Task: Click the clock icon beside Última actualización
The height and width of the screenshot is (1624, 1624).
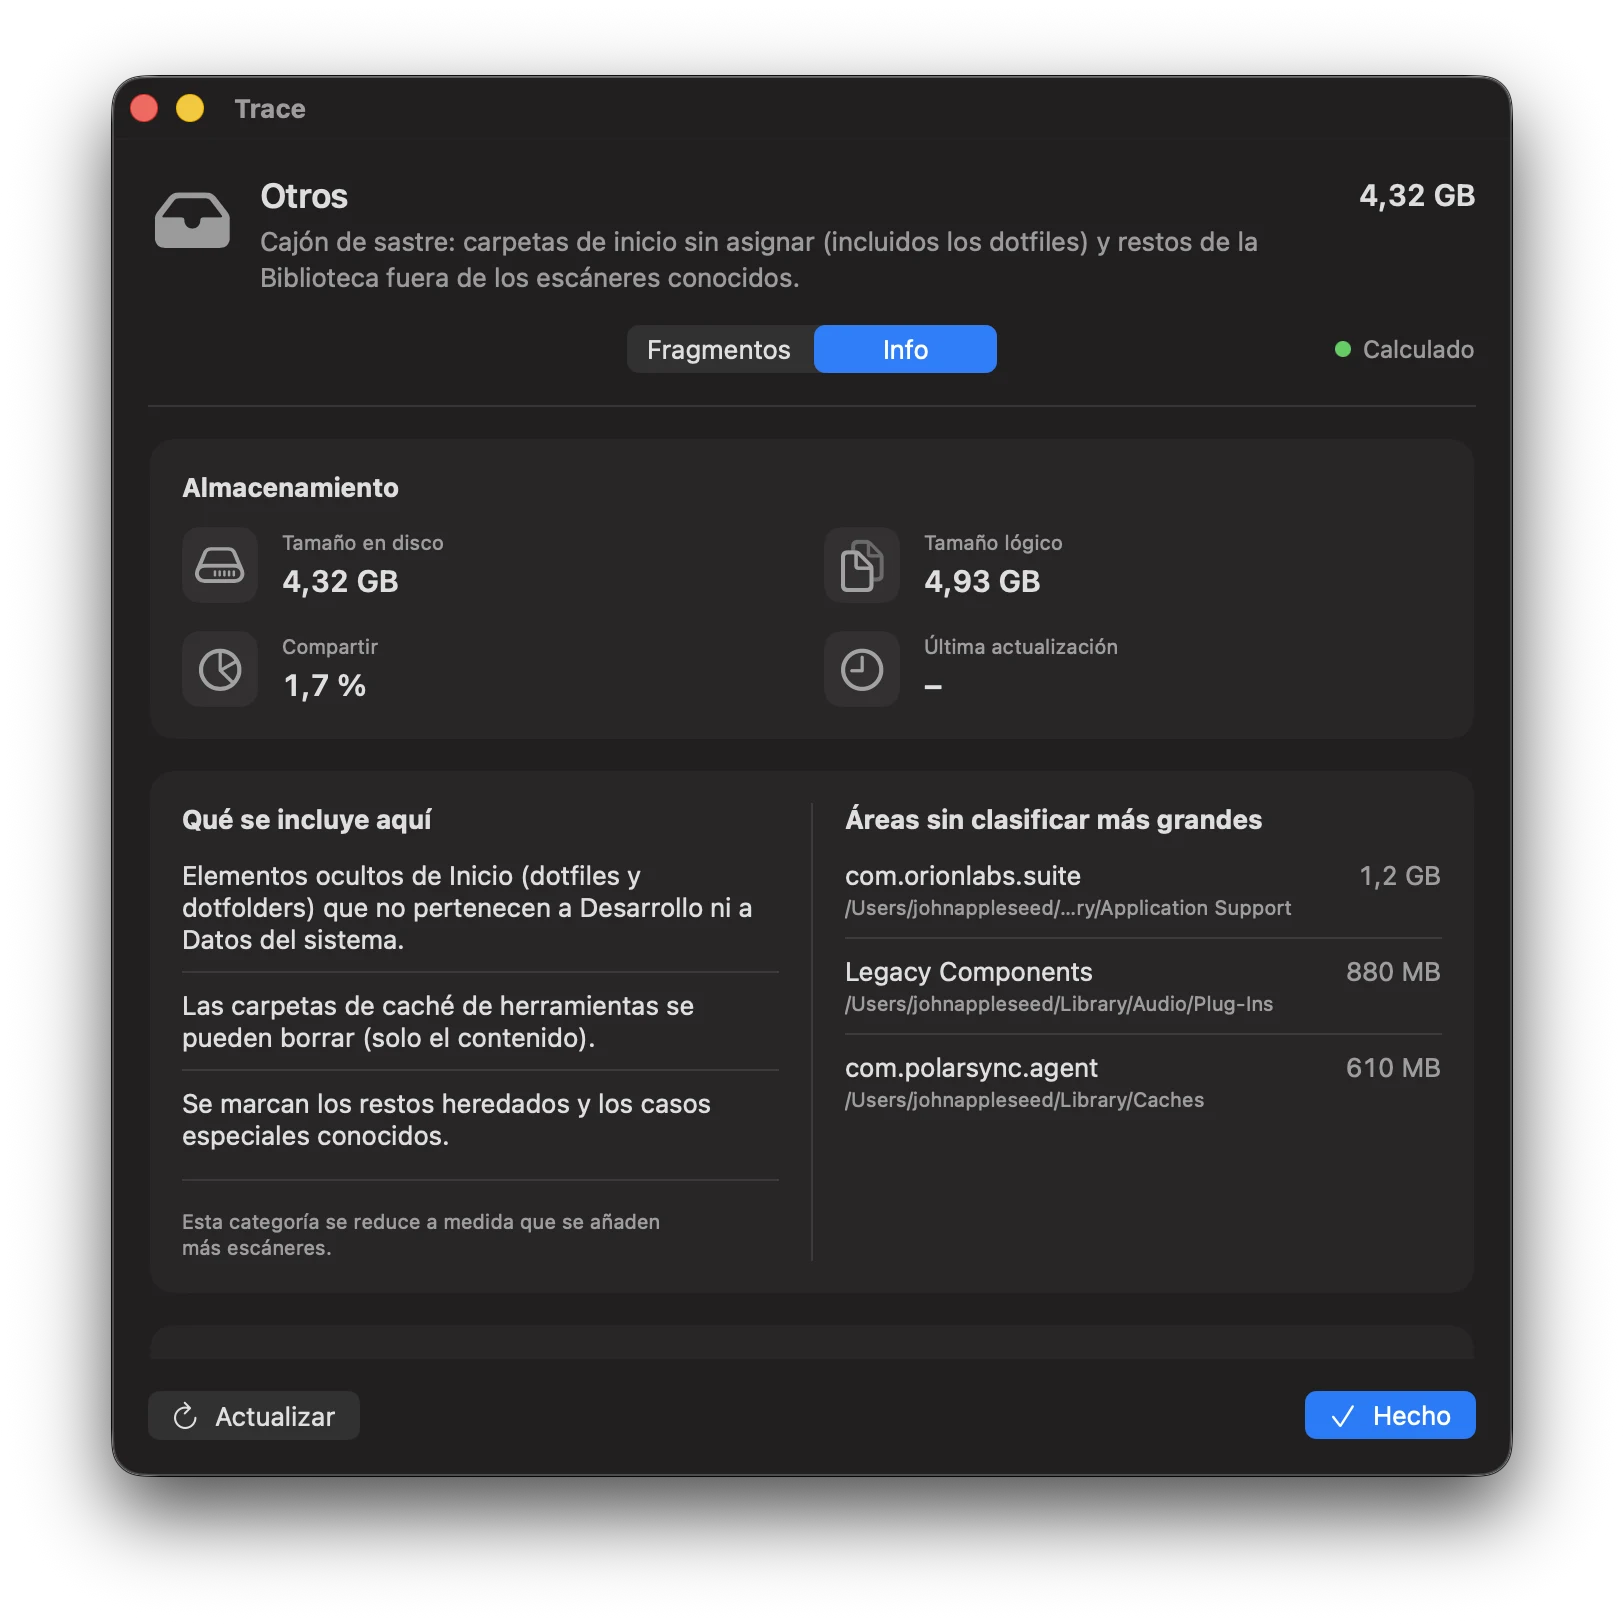Action: 862,669
